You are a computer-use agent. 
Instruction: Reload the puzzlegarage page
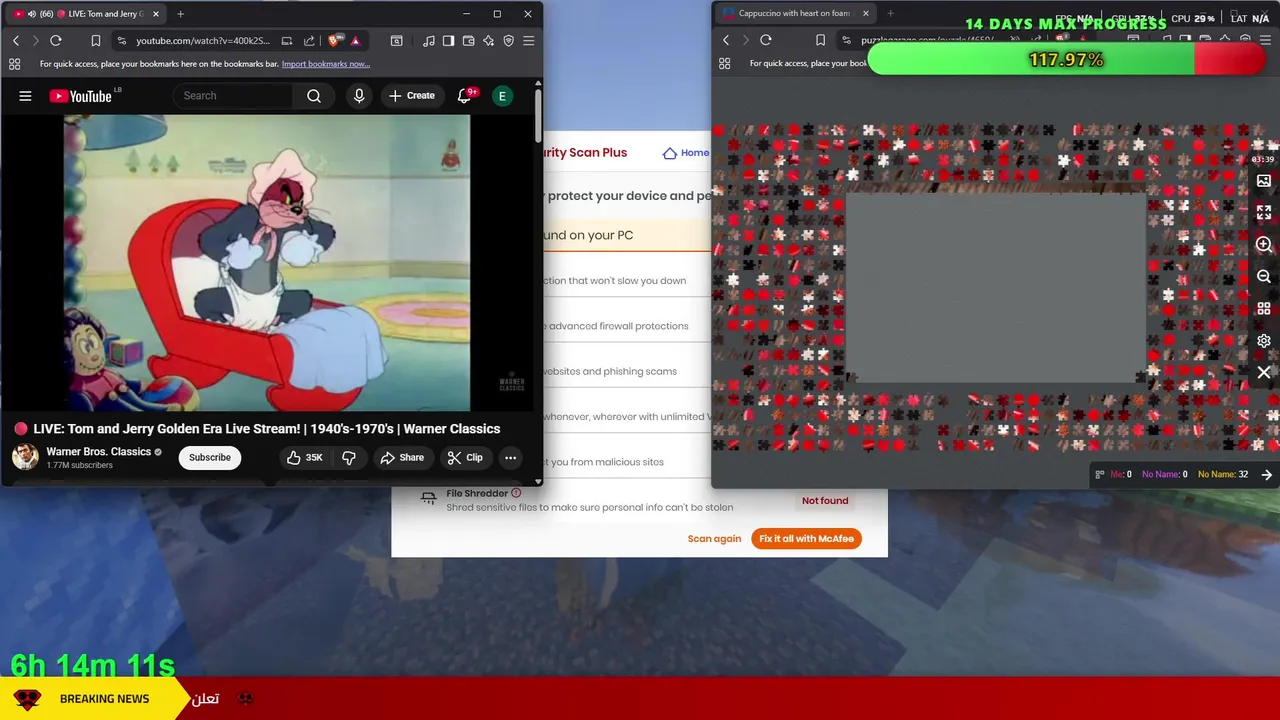click(766, 40)
